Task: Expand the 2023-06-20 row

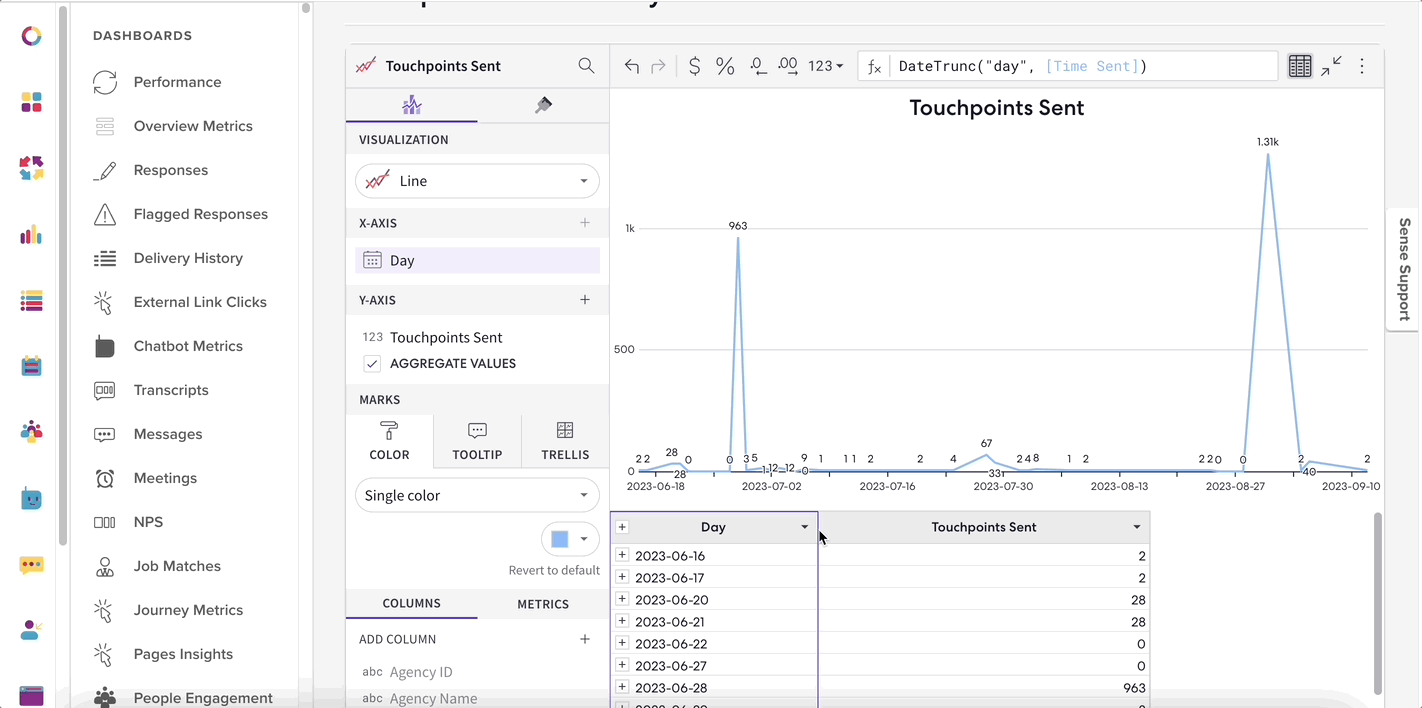Action: 622,599
